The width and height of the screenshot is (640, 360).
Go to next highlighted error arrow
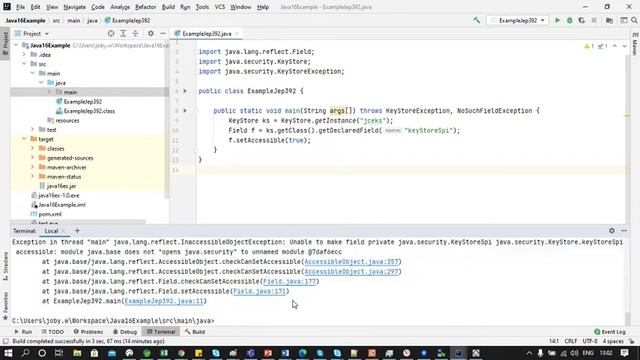tap(624, 46)
